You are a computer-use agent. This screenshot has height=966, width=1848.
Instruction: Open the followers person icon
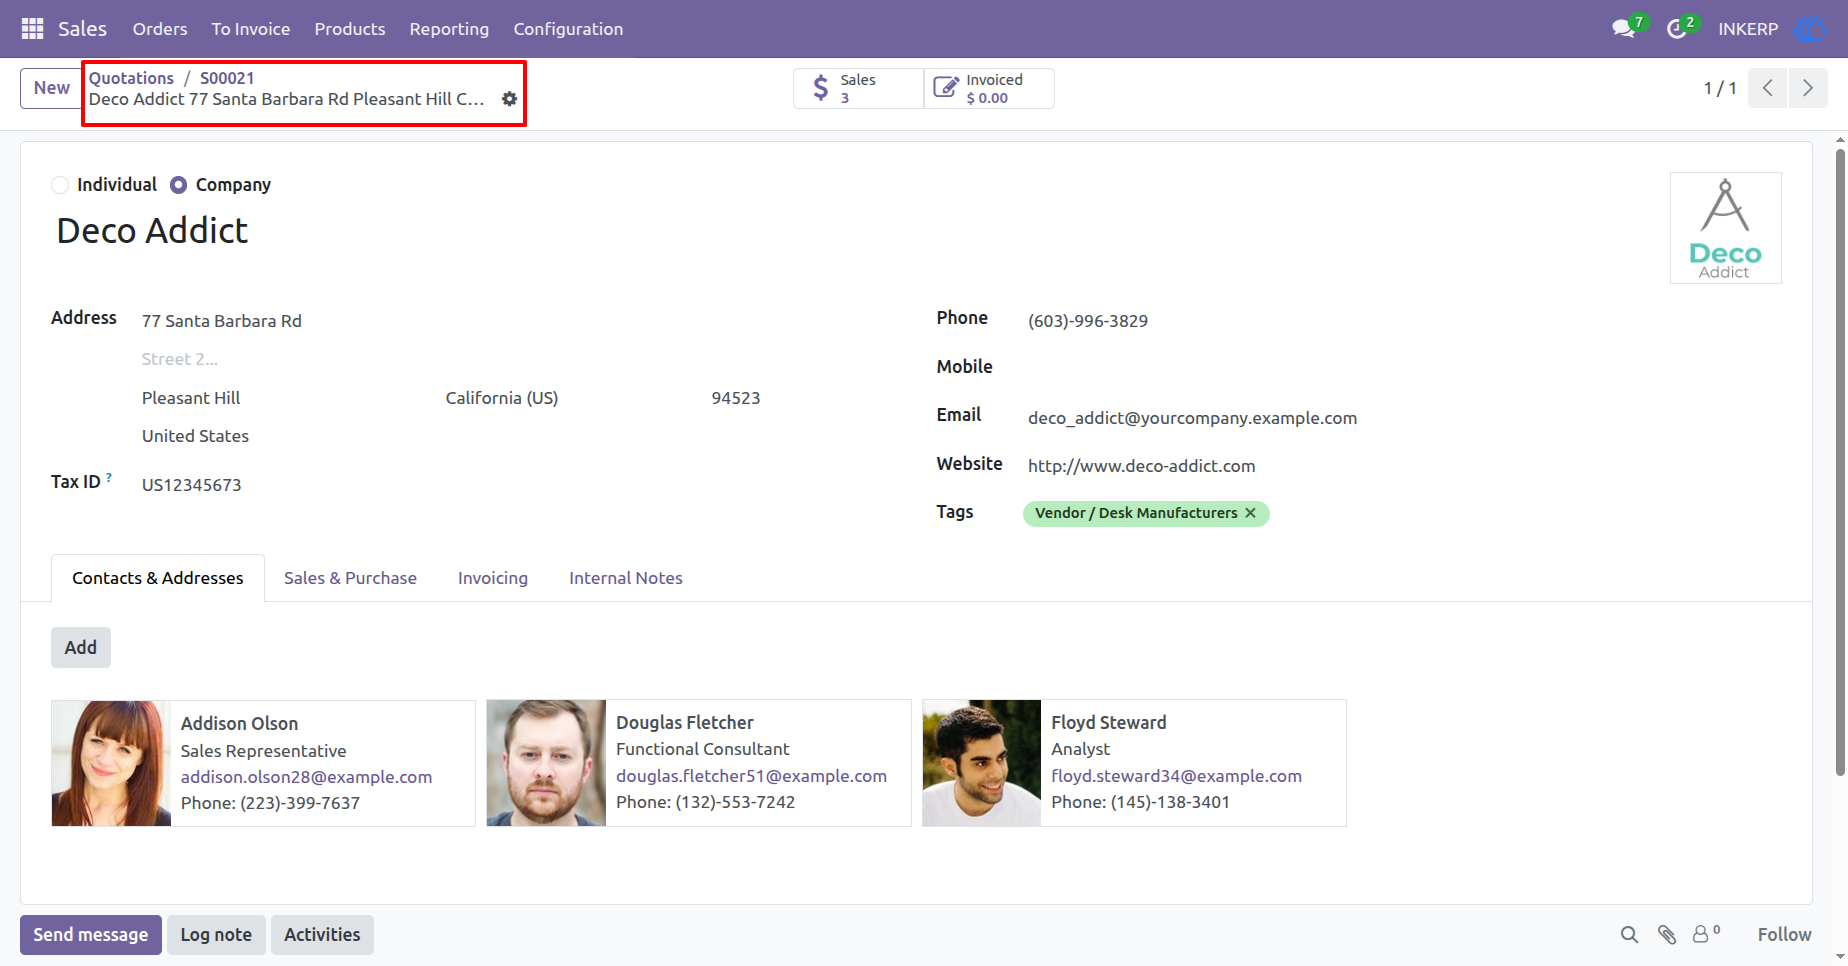click(x=1701, y=935)
